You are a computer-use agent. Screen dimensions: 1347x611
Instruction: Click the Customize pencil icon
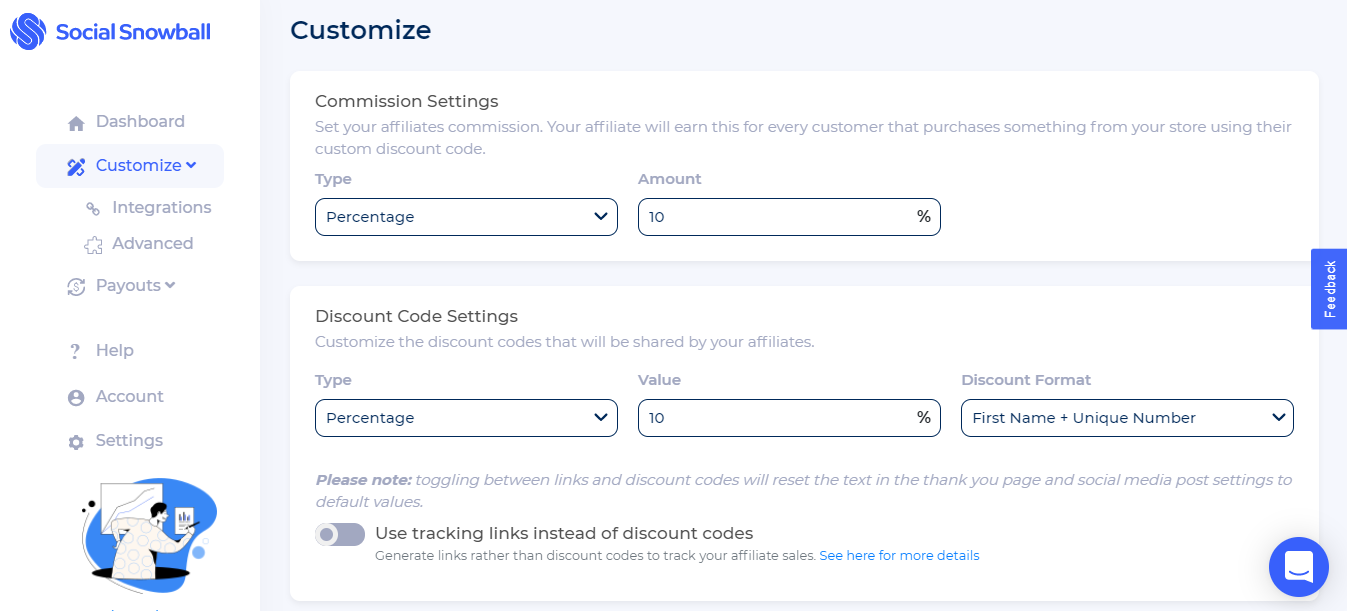pos(76,167)
